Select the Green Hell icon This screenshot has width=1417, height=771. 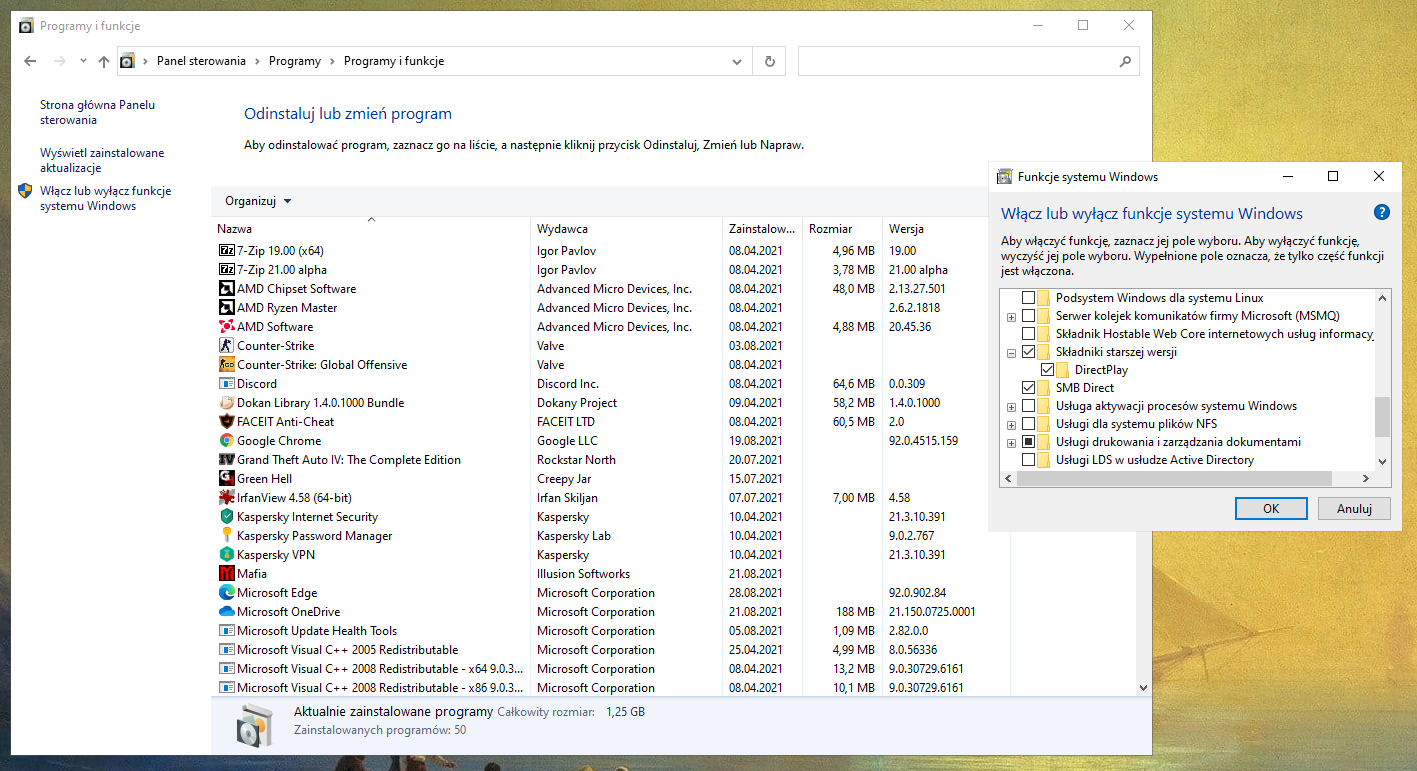[226, 479]
